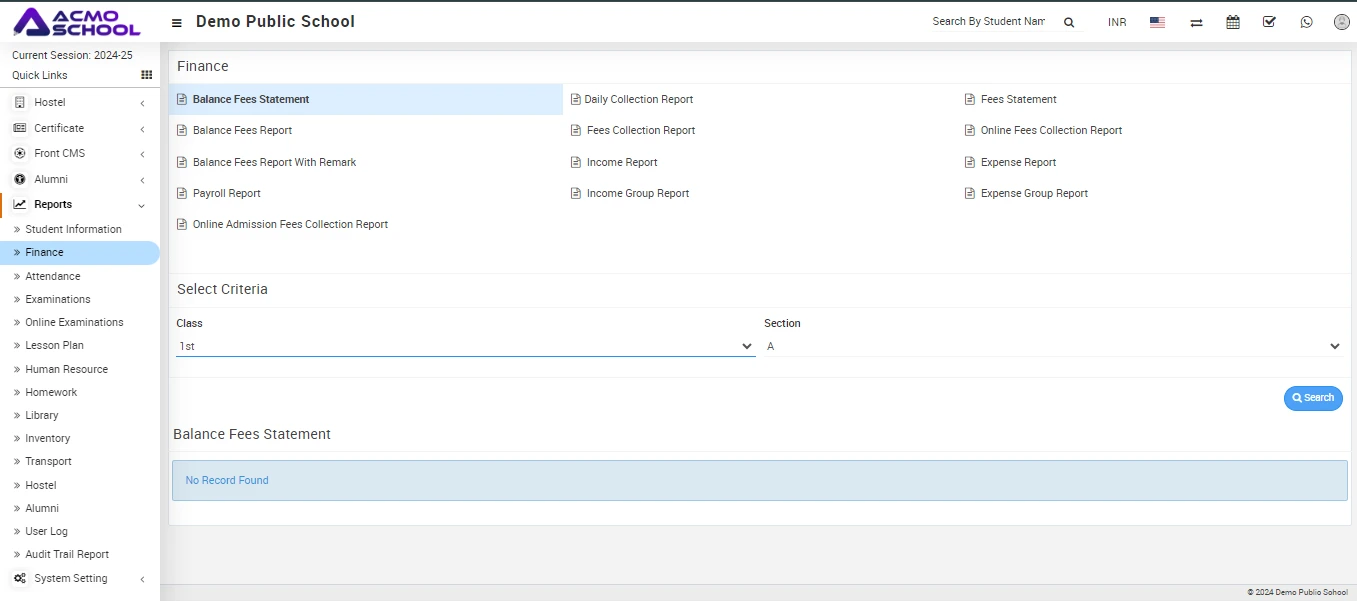Expand the System Setting menu
This screenshot has width=1357, height=601.
click(x=79, y=578)
